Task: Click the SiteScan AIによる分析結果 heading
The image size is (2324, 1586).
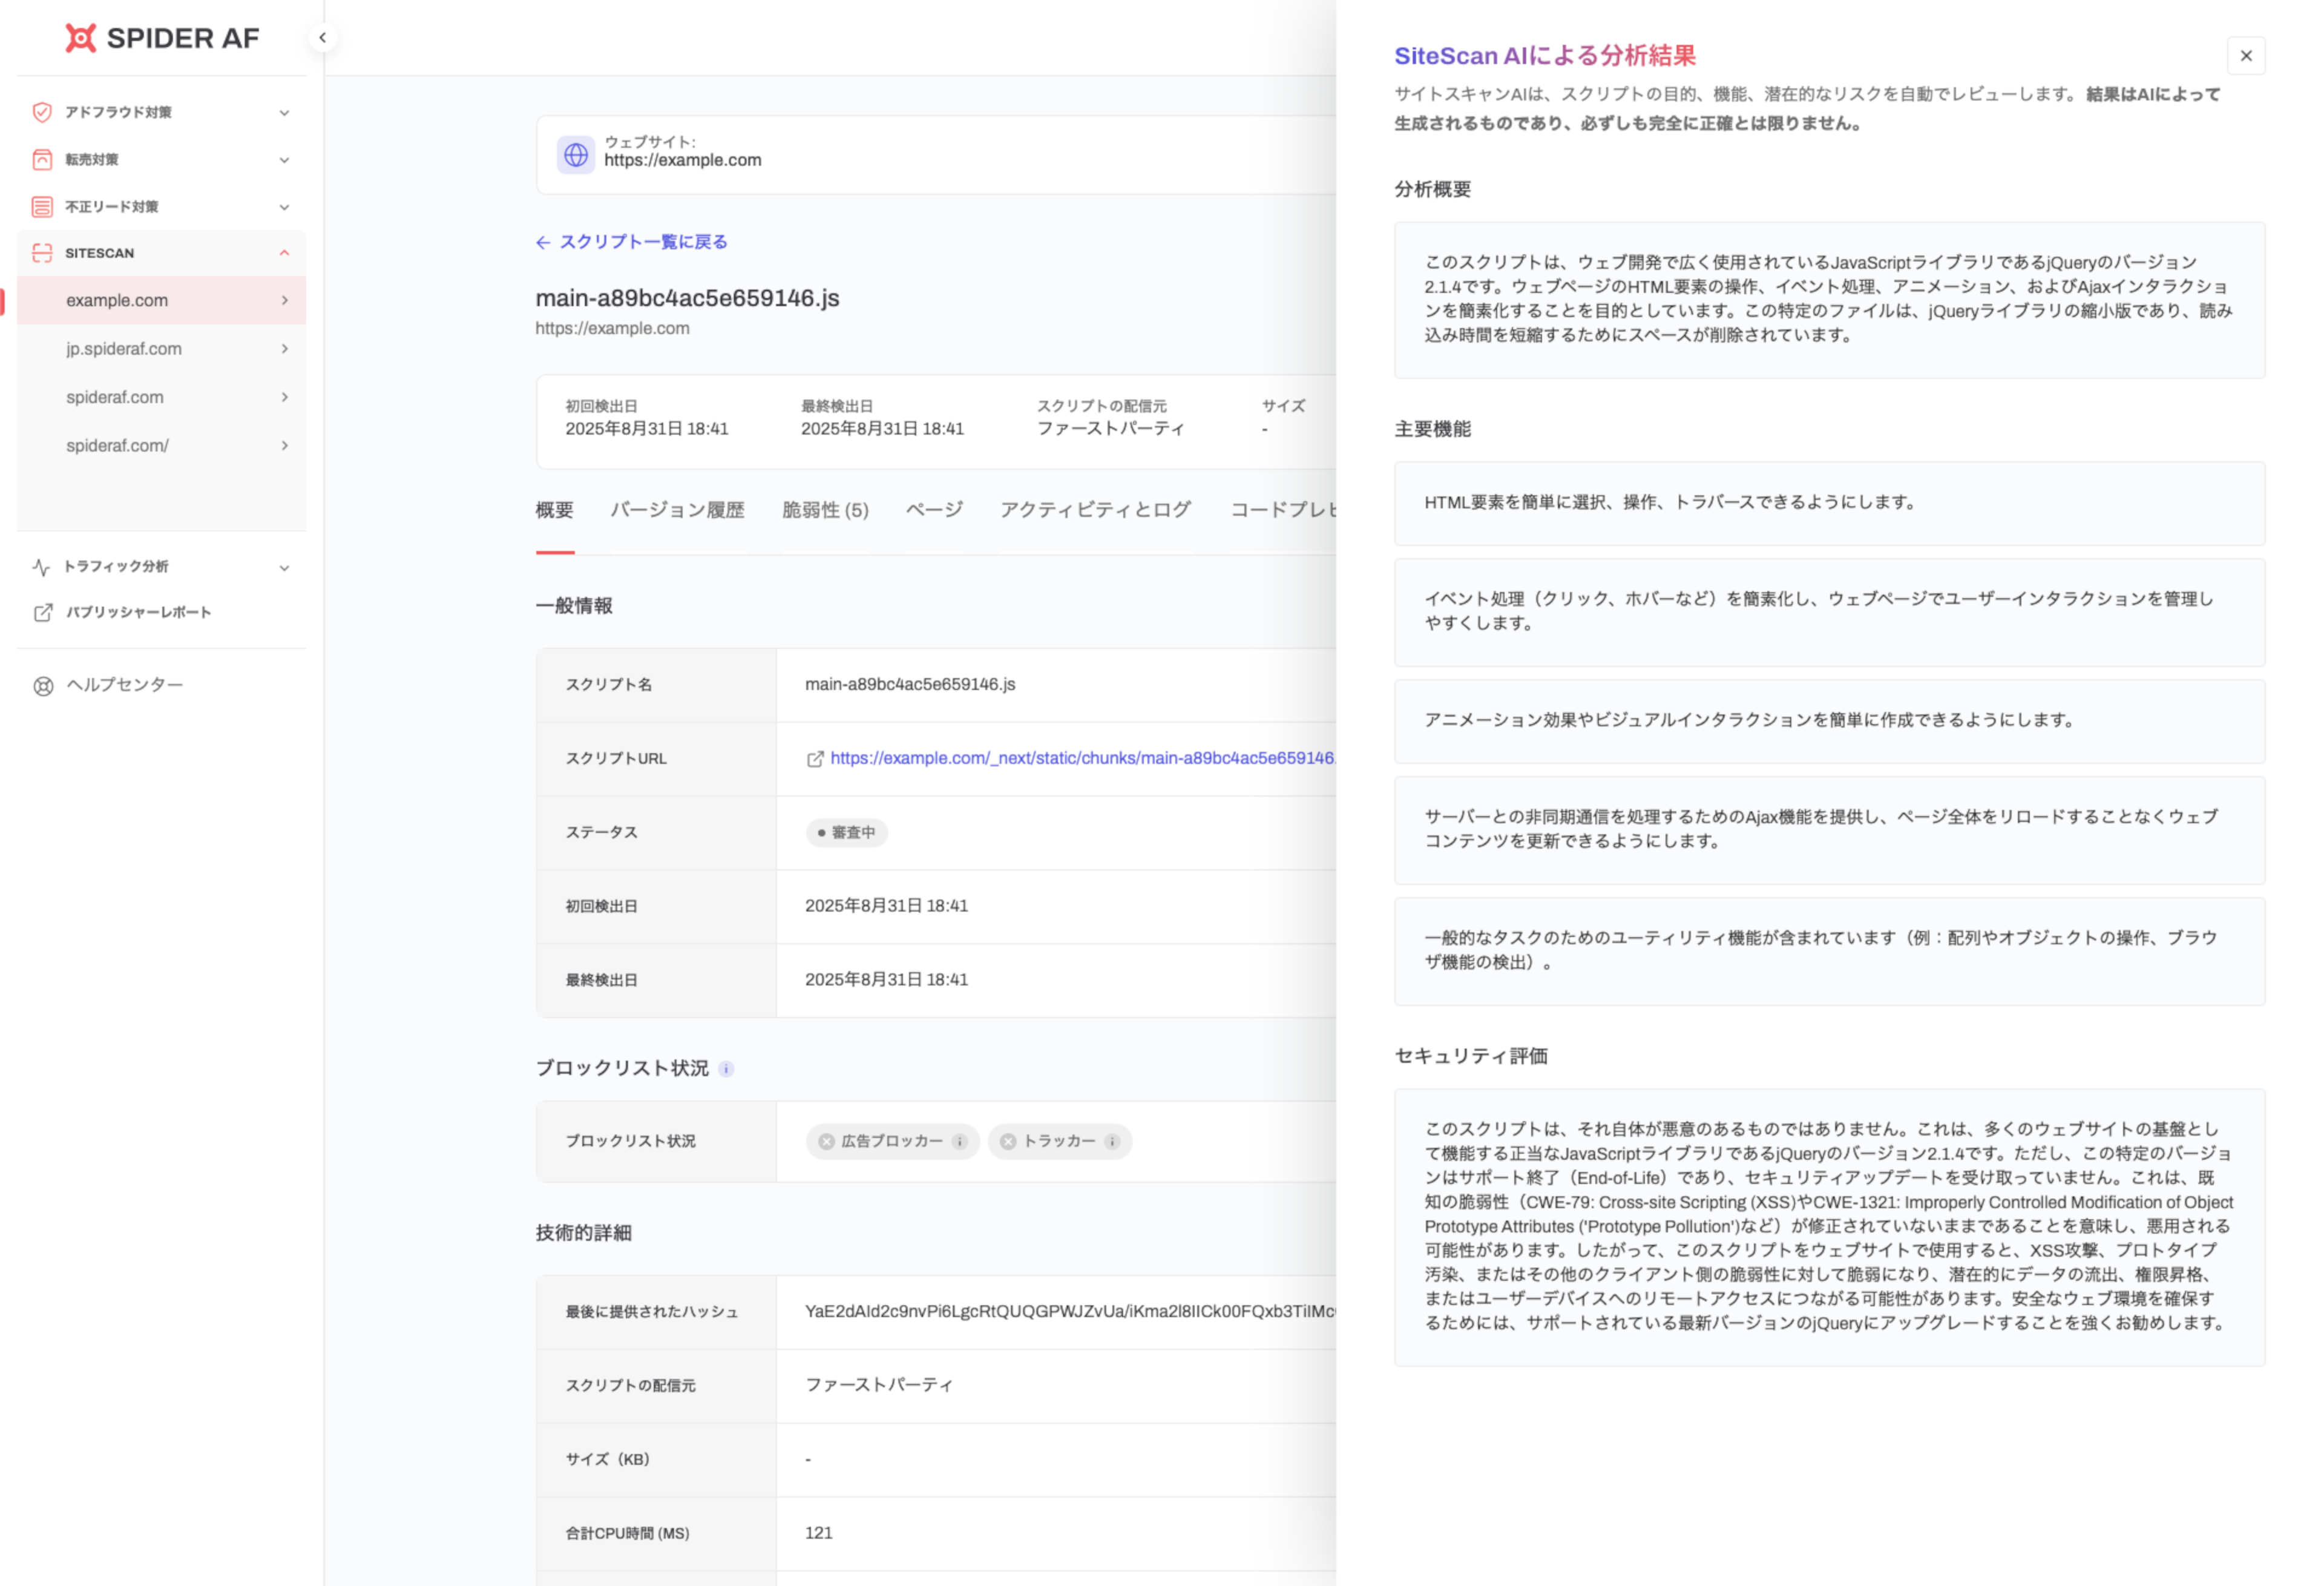Action: (1545, 56)
